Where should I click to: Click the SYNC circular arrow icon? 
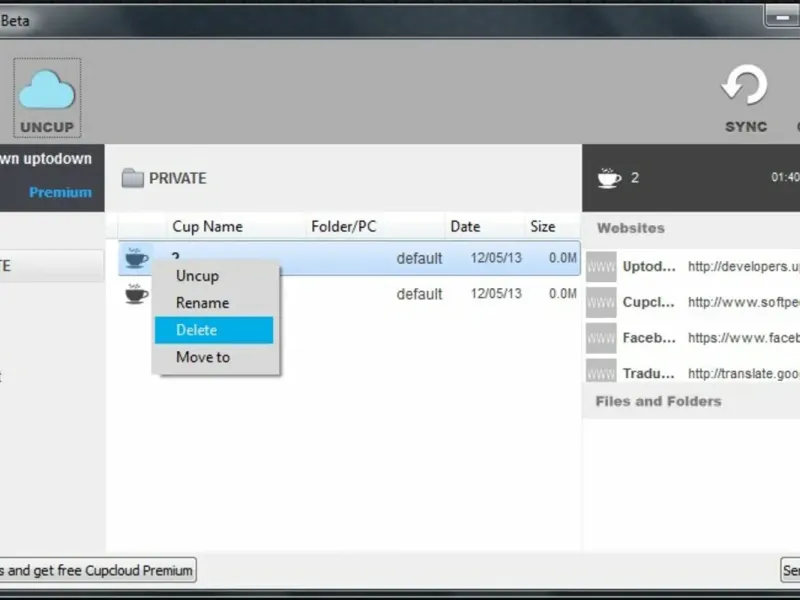pyautogui.click(x=745, y=85)
